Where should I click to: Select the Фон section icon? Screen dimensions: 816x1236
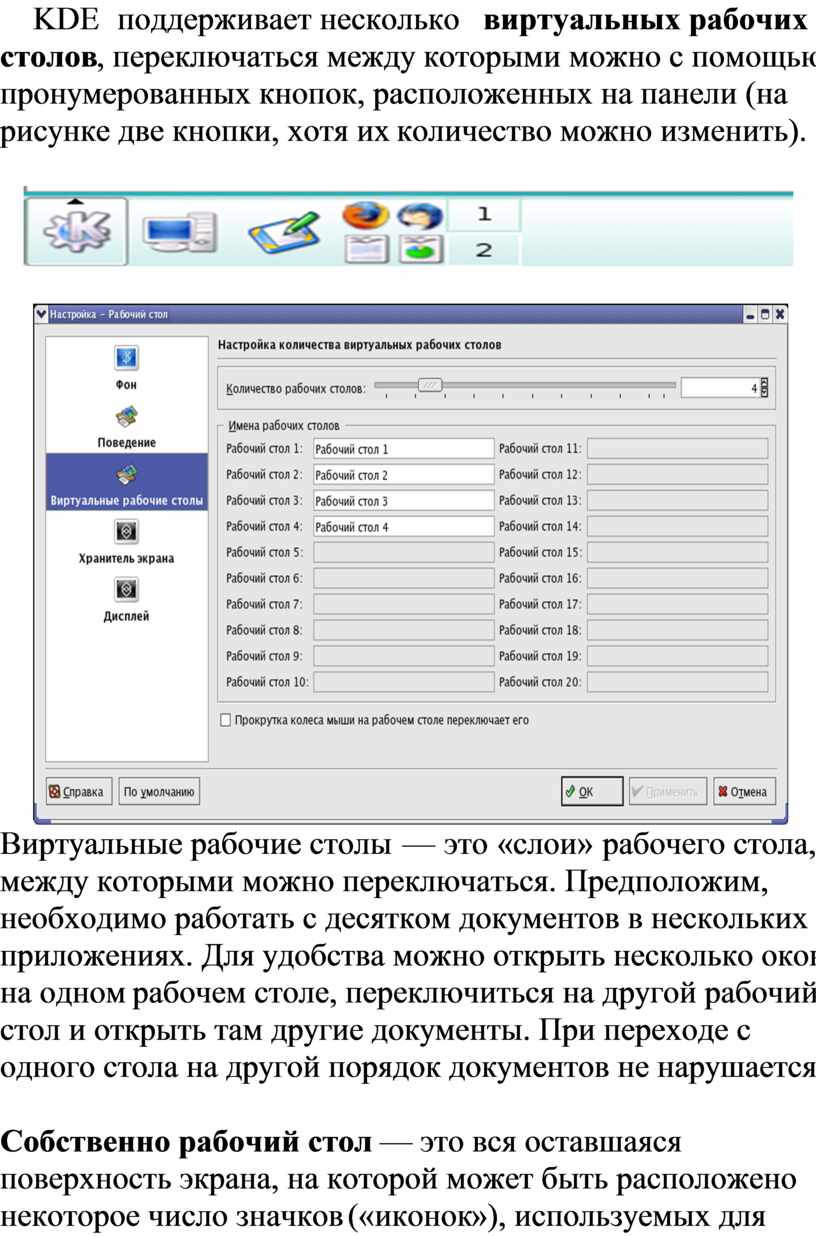coord(126,358)
